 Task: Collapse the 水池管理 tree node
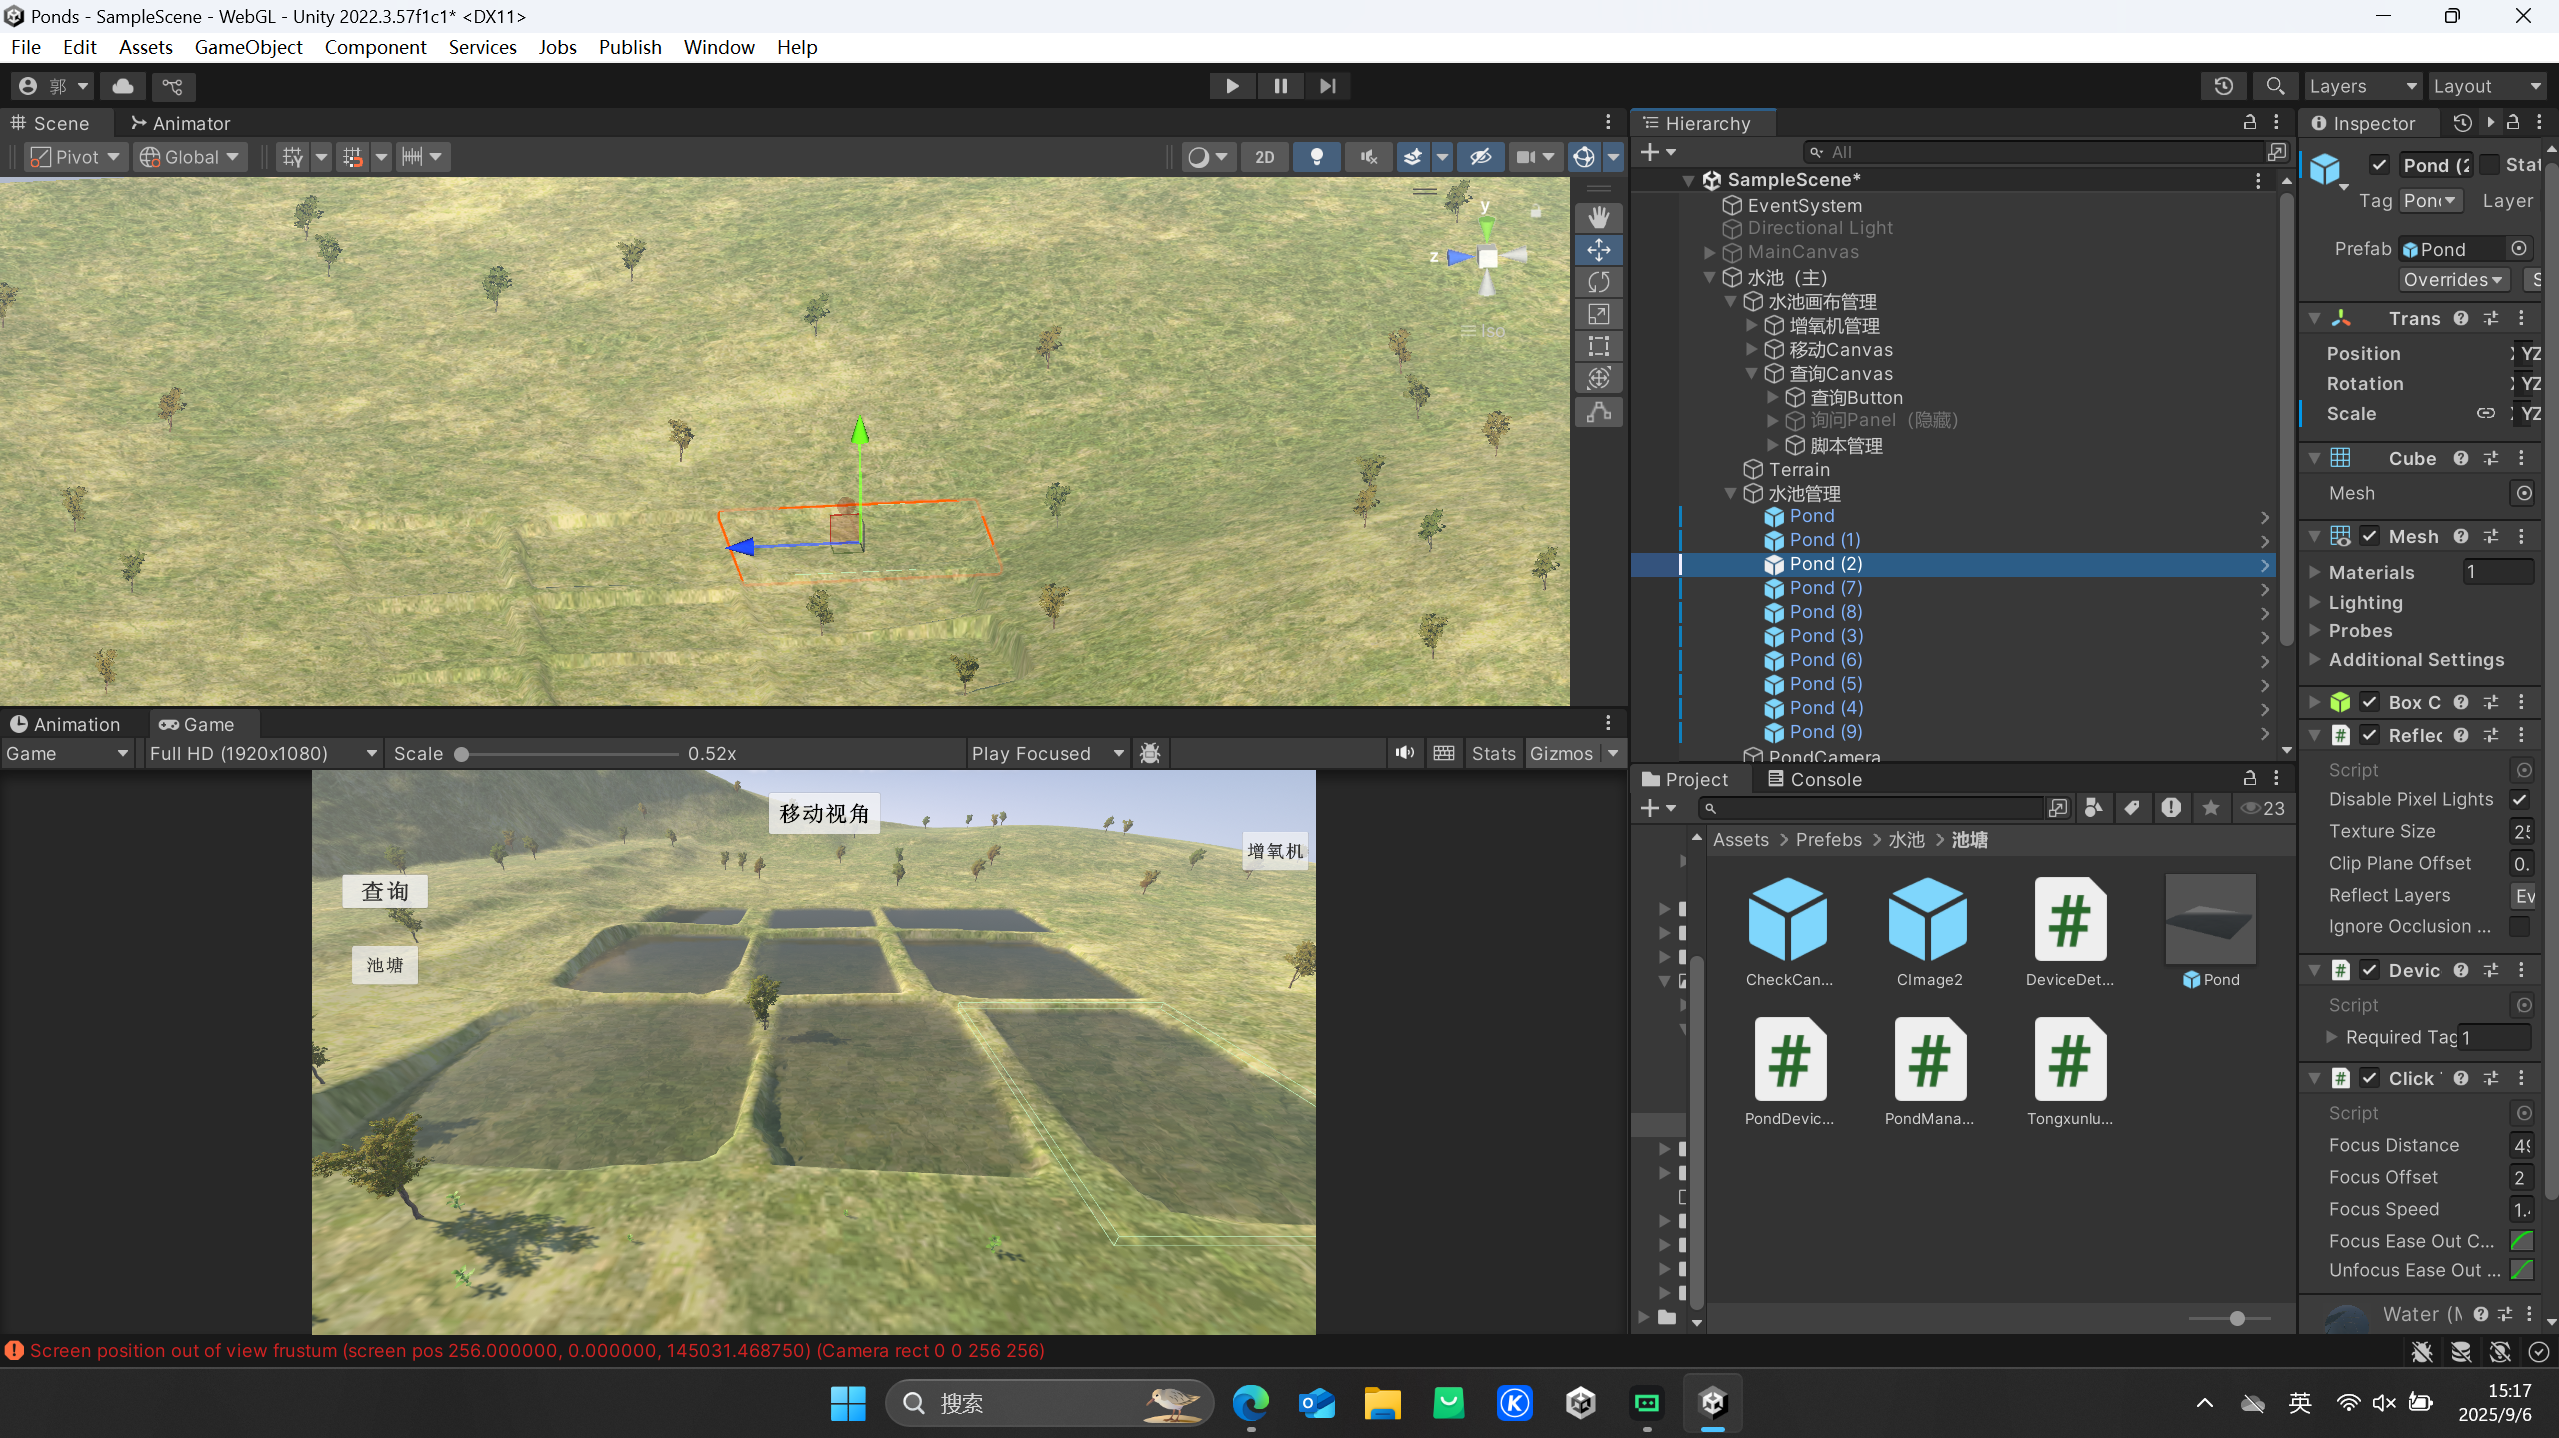pos(1730,493)
